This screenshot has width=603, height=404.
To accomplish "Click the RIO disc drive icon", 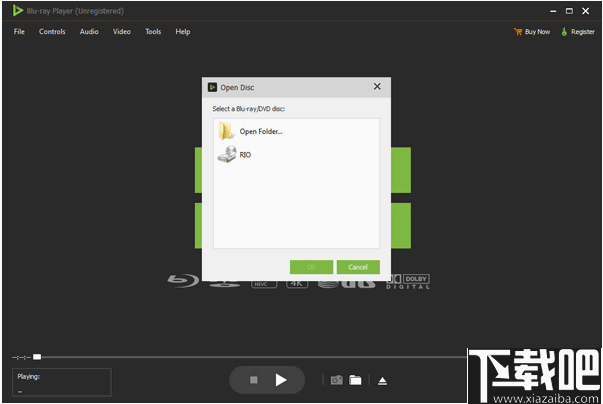I will click(x=227, y=154).
